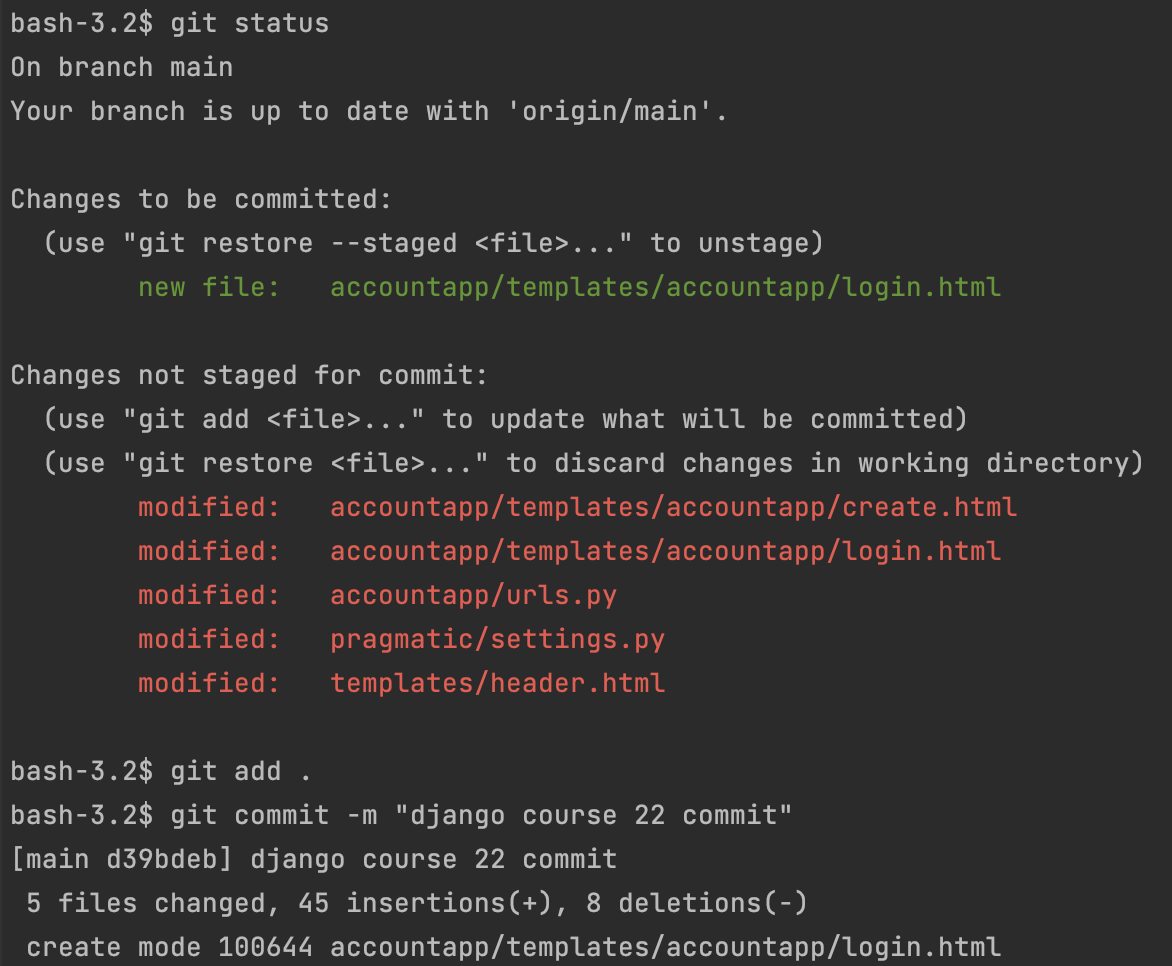This screenshot has width=1172, height=966.
Task: Click the green new file login.html path
Action: (x=665, y=287)
